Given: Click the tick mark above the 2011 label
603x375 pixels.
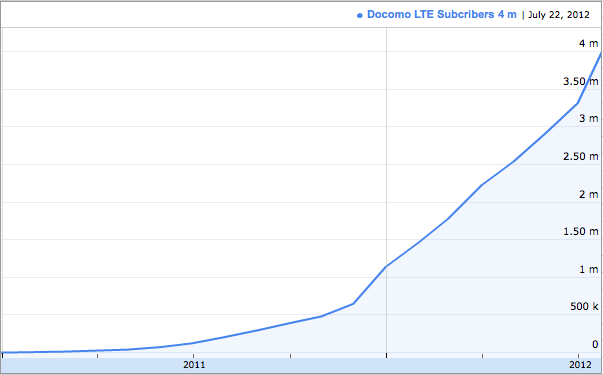Looking at the screenshot, I should pos(193,356).
